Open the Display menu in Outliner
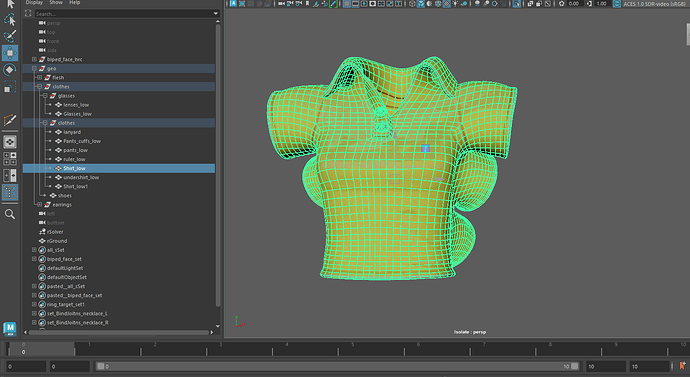This screenshot has height=377, width=690. [x=34, y=3]
